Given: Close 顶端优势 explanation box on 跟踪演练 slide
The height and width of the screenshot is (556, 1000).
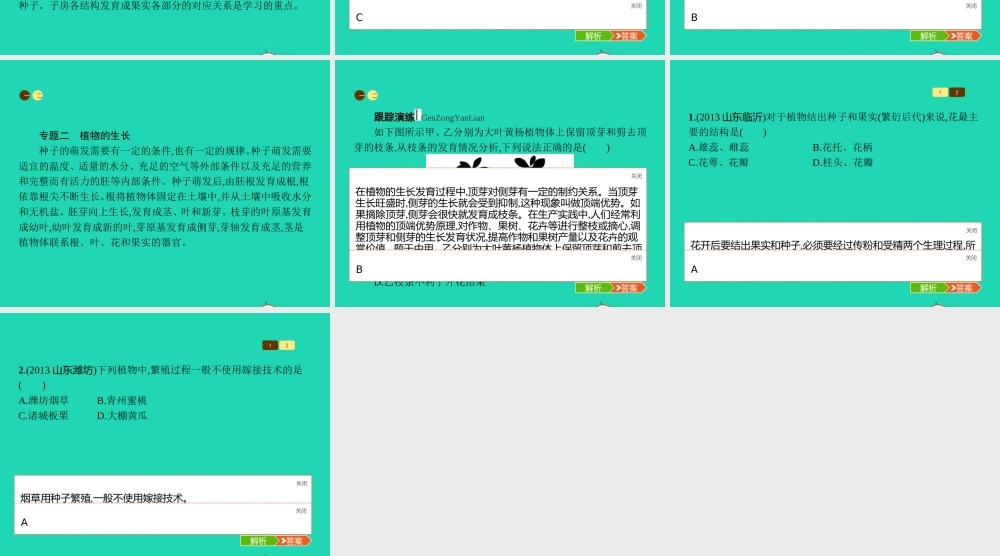Looking at the screenshot, I should (636, 176).
